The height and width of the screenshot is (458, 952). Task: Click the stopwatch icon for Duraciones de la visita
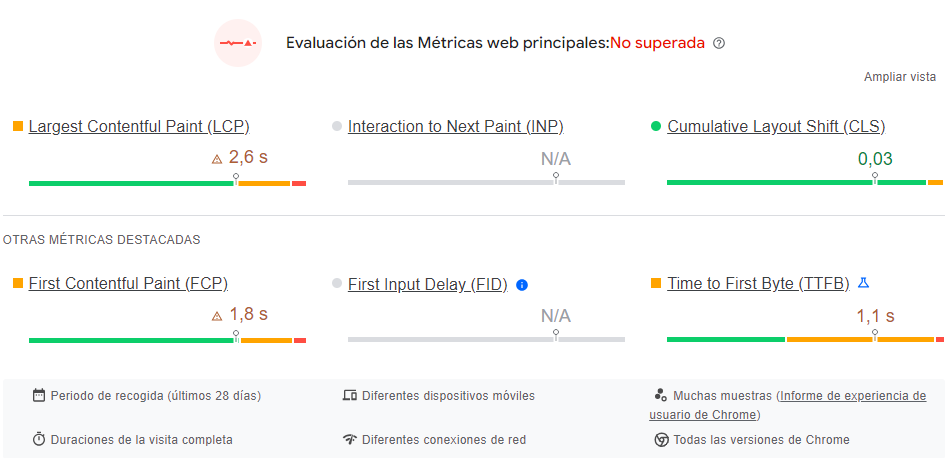(39, 439)
